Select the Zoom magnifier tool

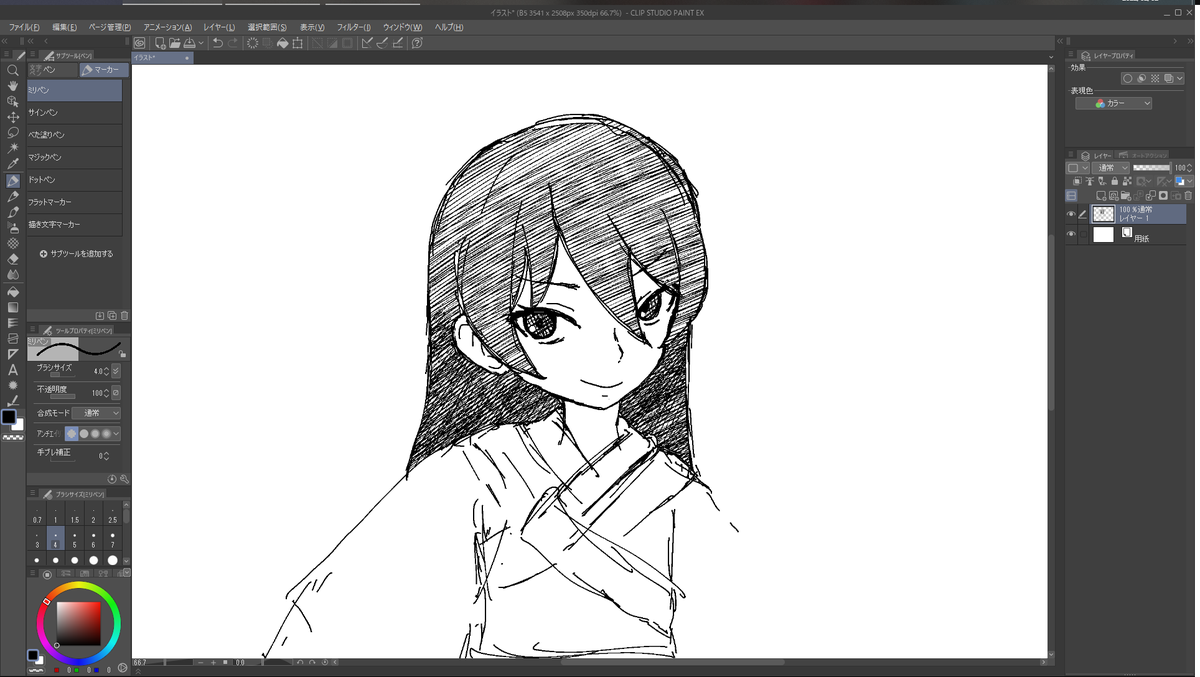pyautogui.click(x=13, y=71)
